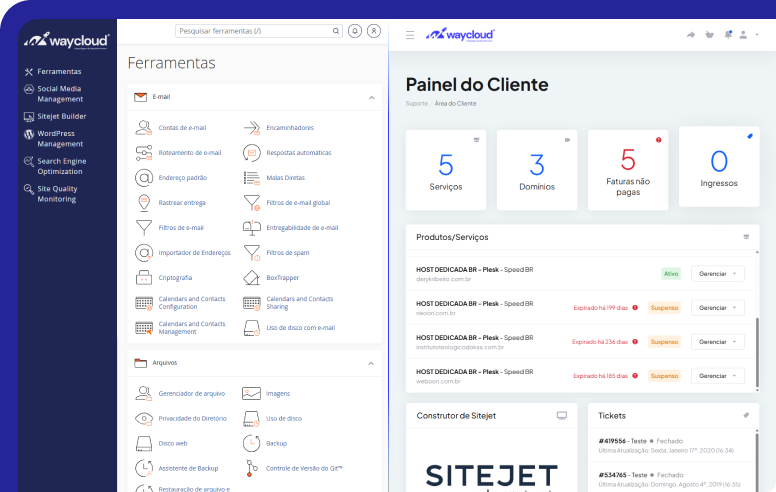Open Filtros de e-mail global icon
The image size is (776, 492).
(x=251, y=203)
